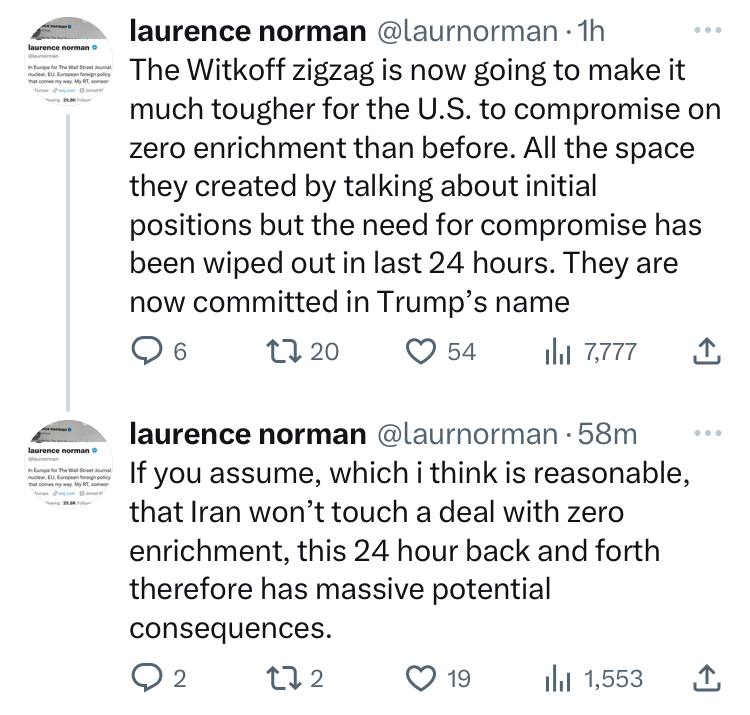The height and width of the screenshot is (715, 750).
Task: Click @laurnorman handle on second tweet
Action: [x=466, y=434]
